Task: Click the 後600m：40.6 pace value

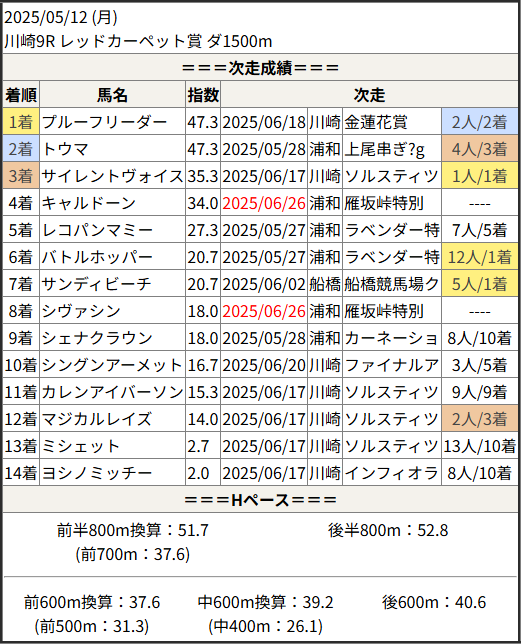Action: 434,602
